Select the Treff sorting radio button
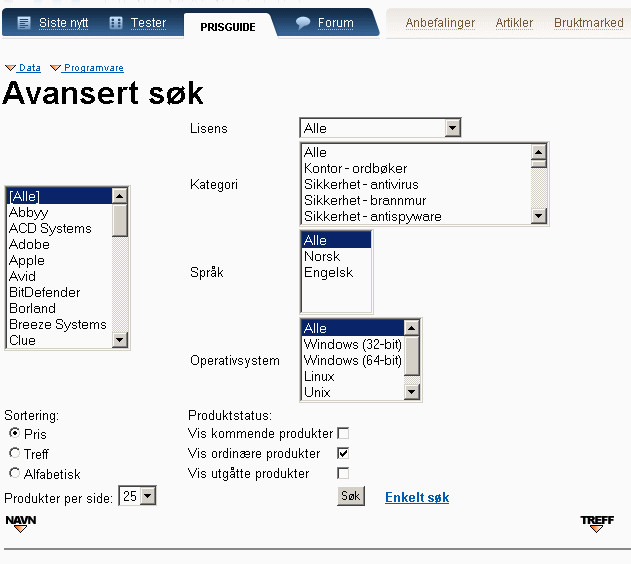 [x=14, y=453]
